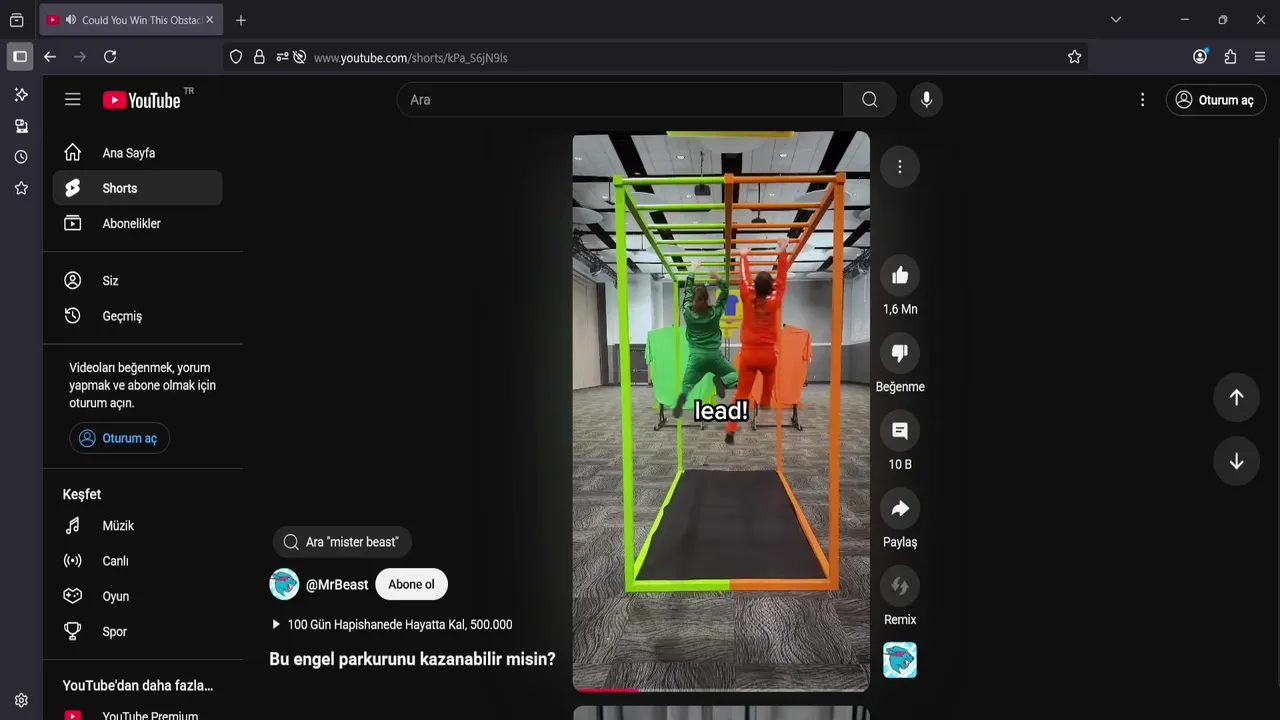Open YouTube Premium link
Viewport: 1280px width, 720px height.
pyautogui.click(x=137, y=715)
